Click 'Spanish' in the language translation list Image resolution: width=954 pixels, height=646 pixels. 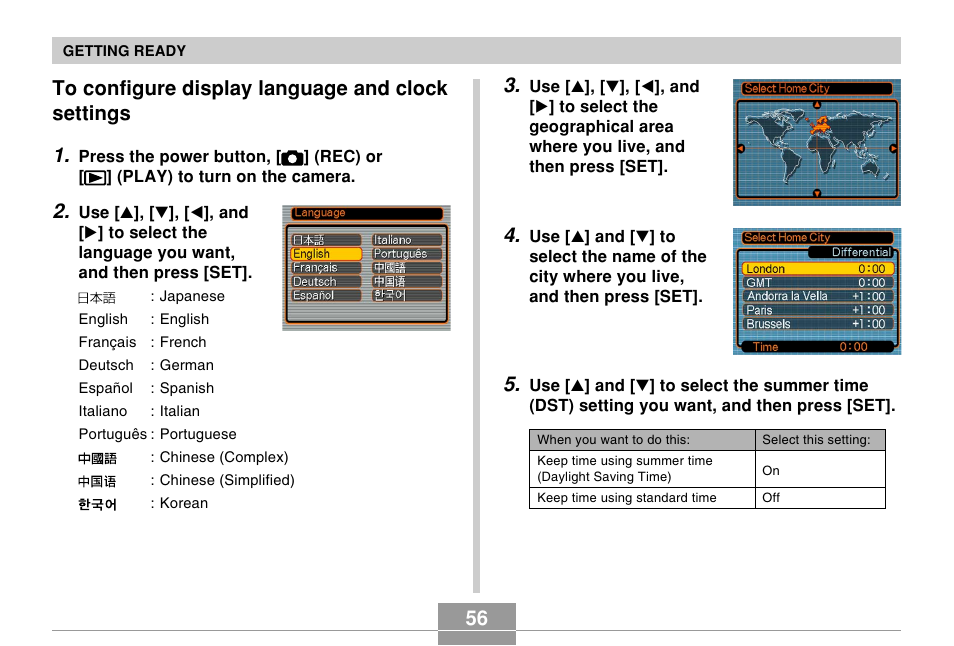click(186, 388)
